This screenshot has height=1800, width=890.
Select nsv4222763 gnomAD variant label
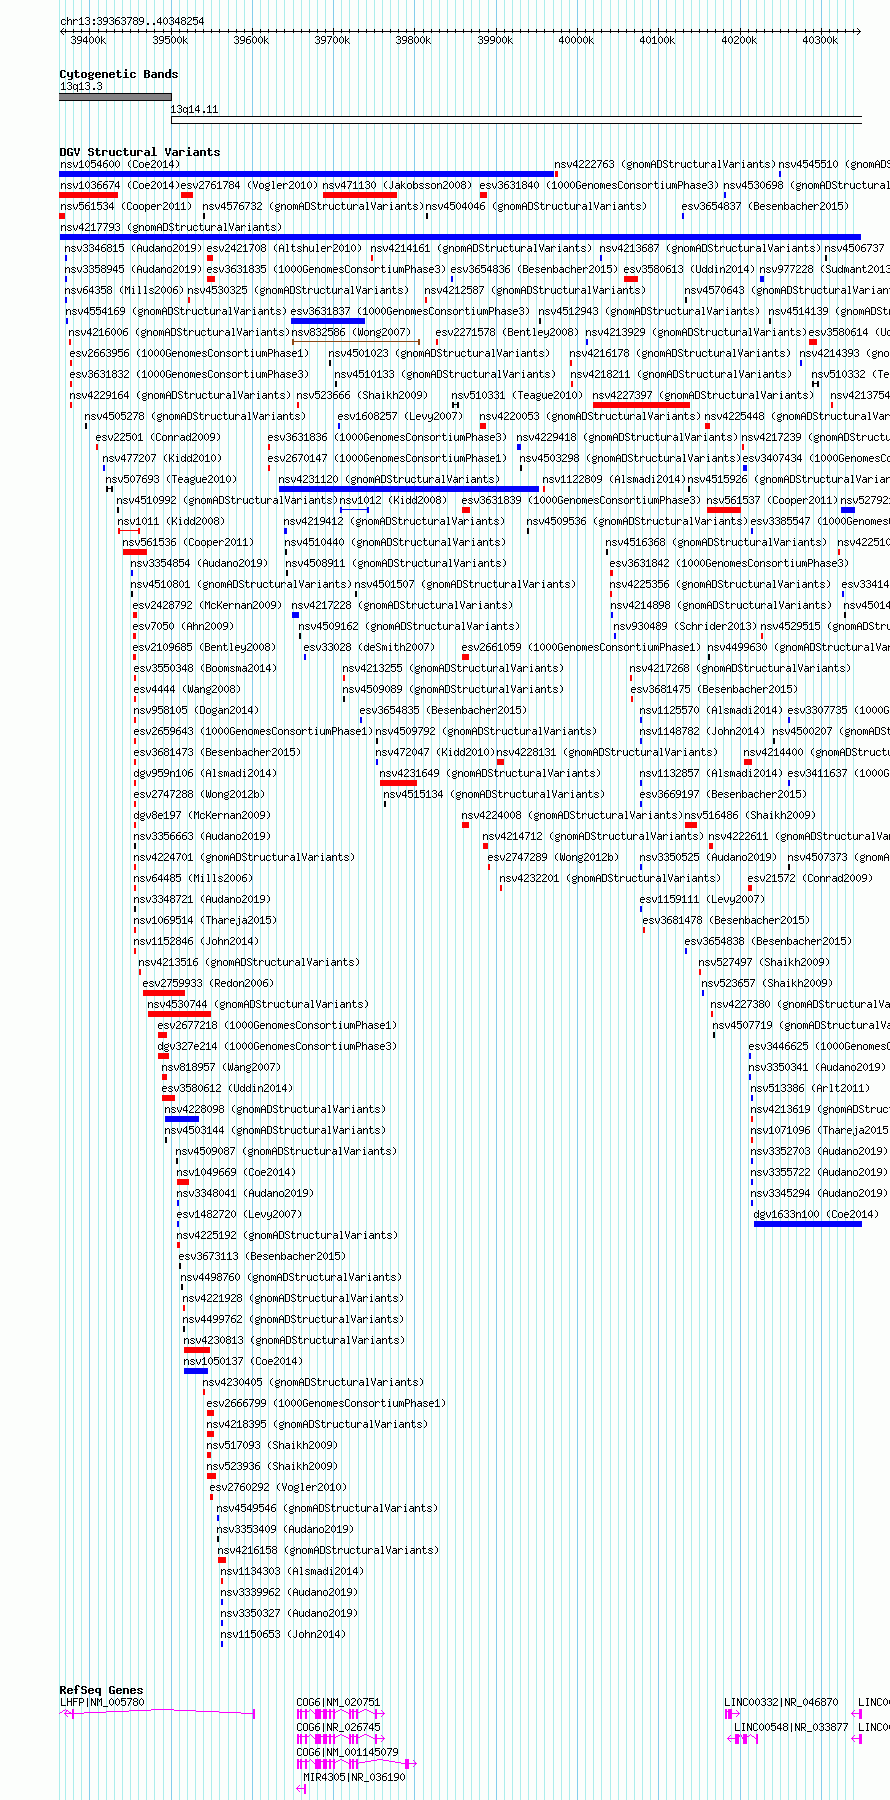pyautogui.click(x=665, y=164)
